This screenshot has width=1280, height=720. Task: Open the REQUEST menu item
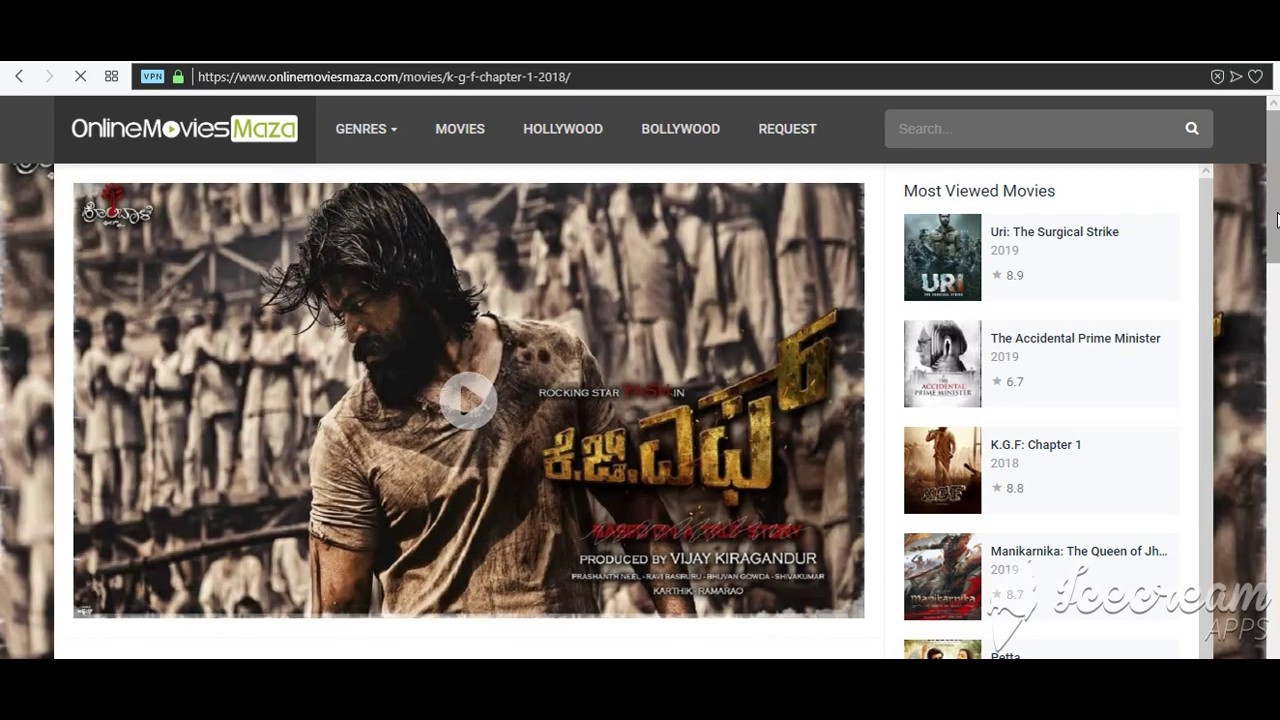pyautogui.click(x=787, y=129)
